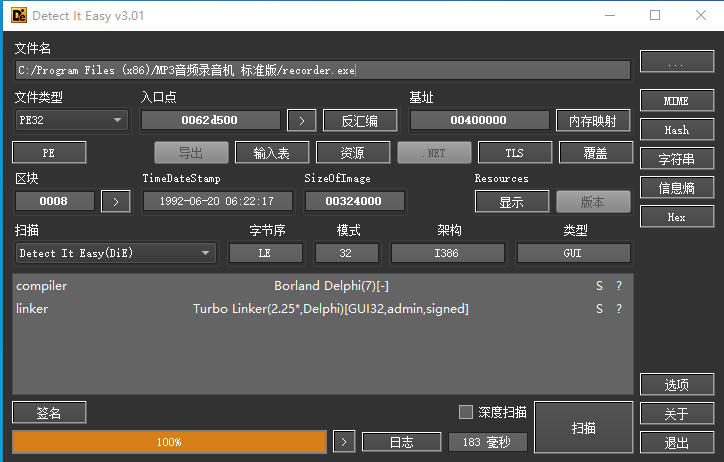Click the Detect It Easy title bar icon
Viewport: 724px width, 462px height.
click(x=19, y=15)
